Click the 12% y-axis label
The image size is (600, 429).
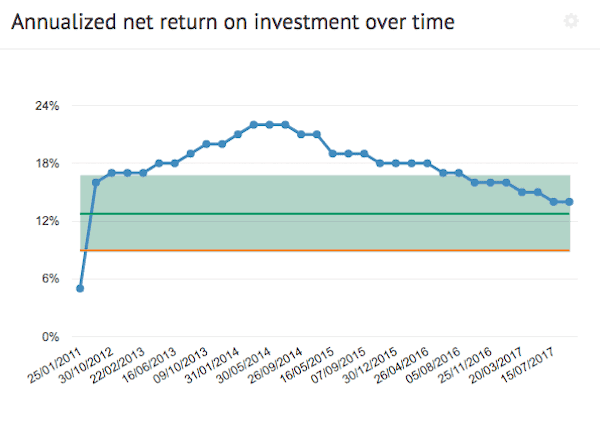pyautogui.click(x=49, y=221)
